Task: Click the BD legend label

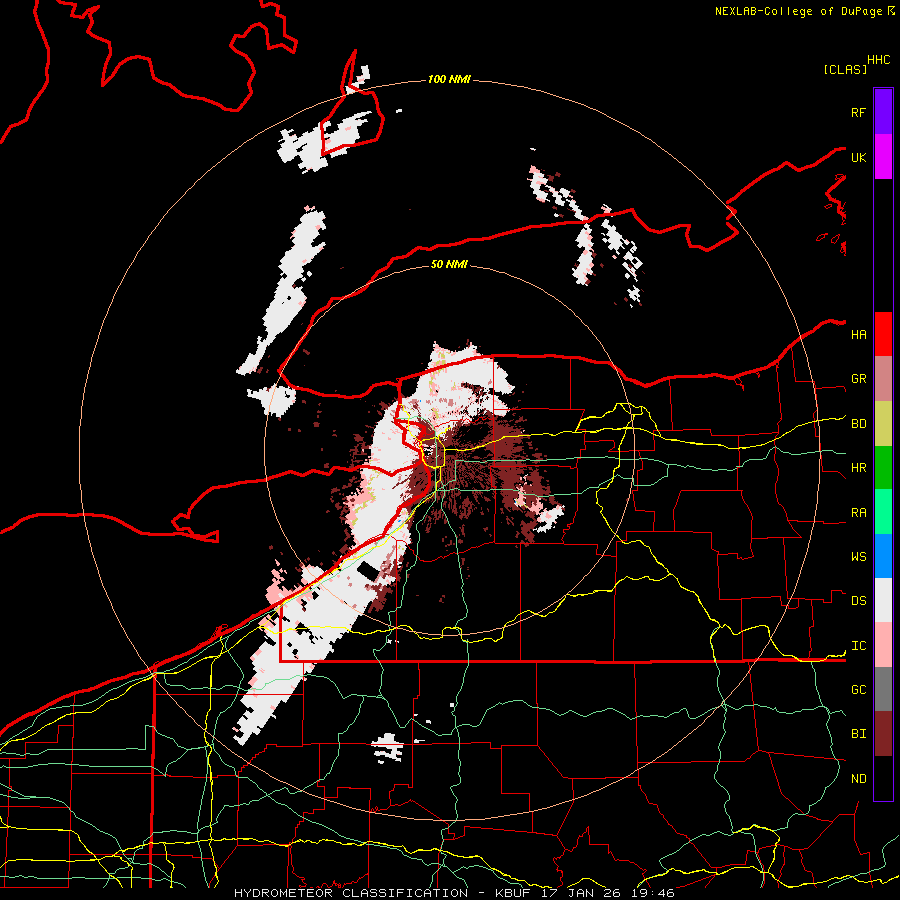Action: click(x=858, y=424)
